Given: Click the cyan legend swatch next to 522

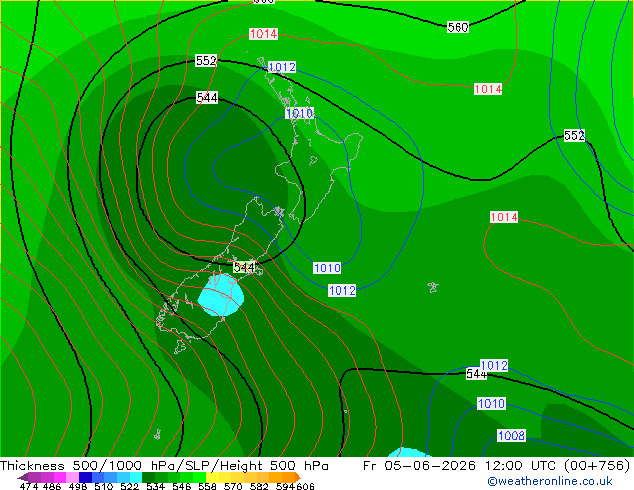Looking at the screenshot, I should tap(136, 477).
